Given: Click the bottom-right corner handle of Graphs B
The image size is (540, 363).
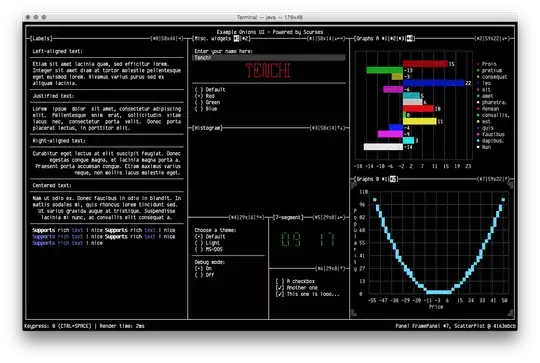Looking at the screenshot, I should click(511, 313).
